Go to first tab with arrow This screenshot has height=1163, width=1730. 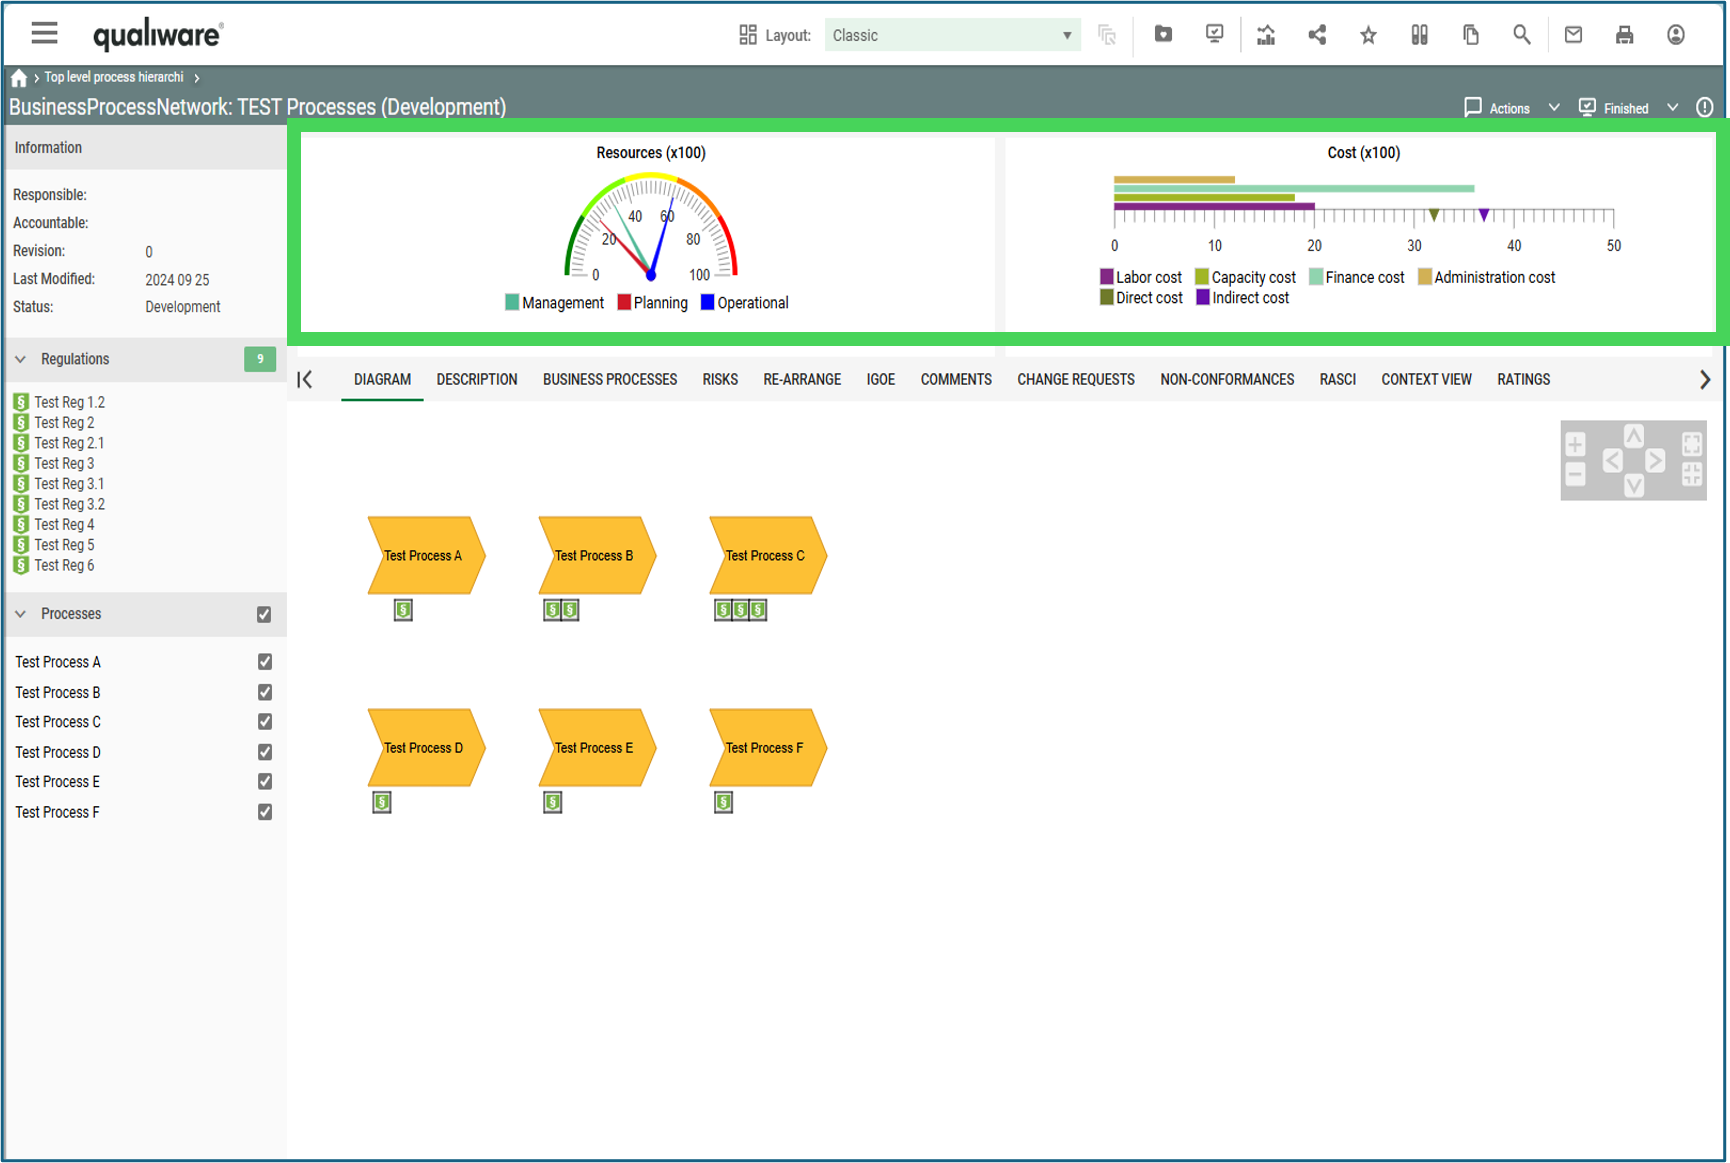(x=305, y=379)
